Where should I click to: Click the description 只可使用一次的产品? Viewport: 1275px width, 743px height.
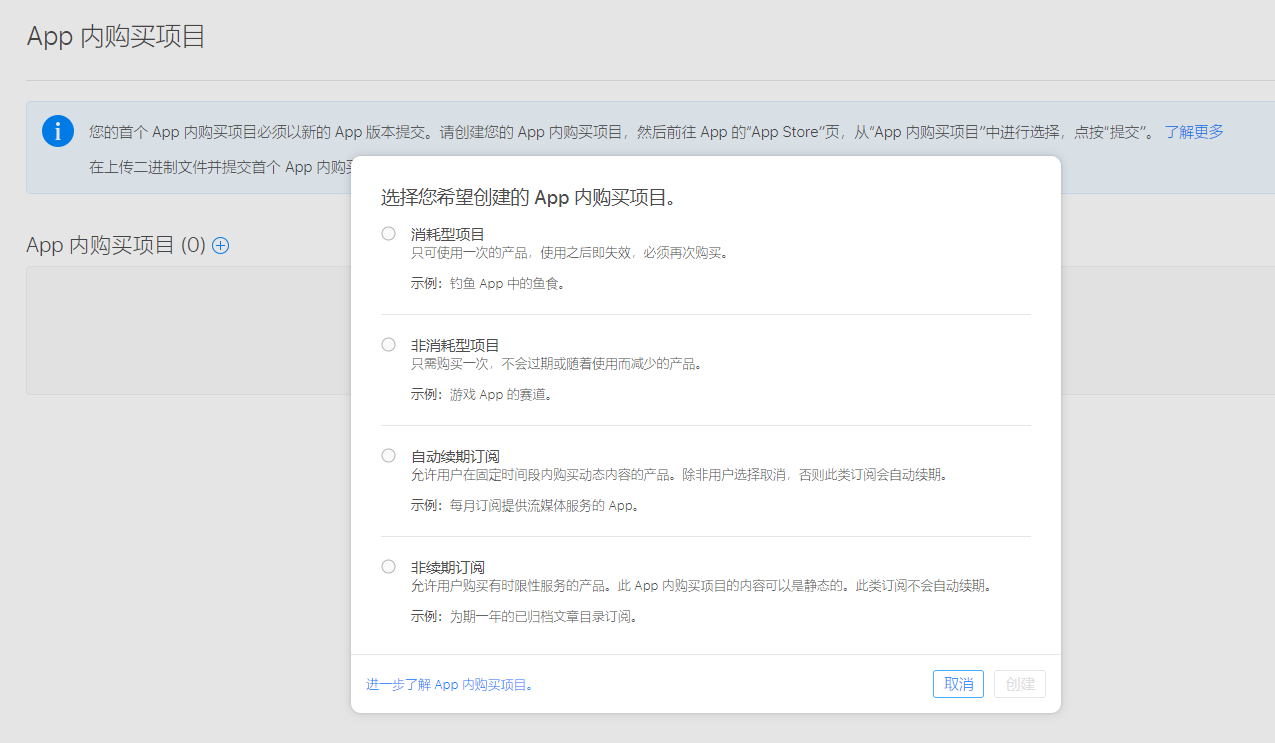570,253
